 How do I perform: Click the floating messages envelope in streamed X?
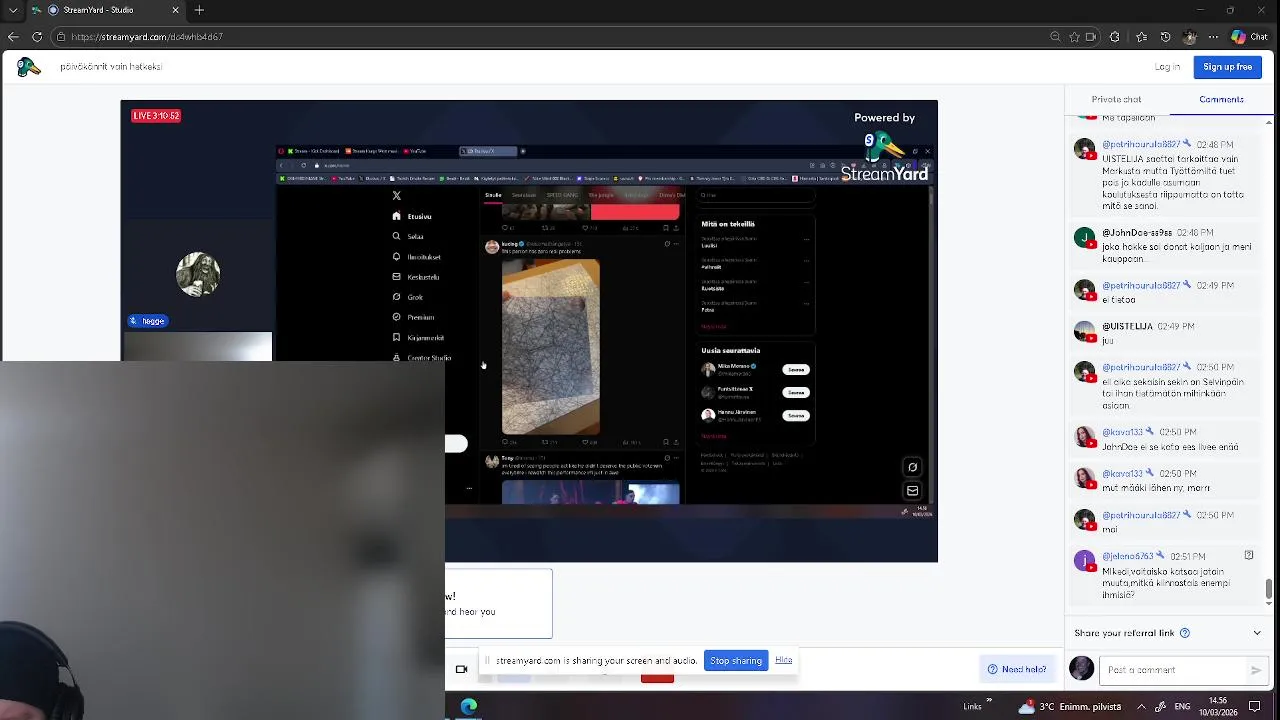[912, 491]
